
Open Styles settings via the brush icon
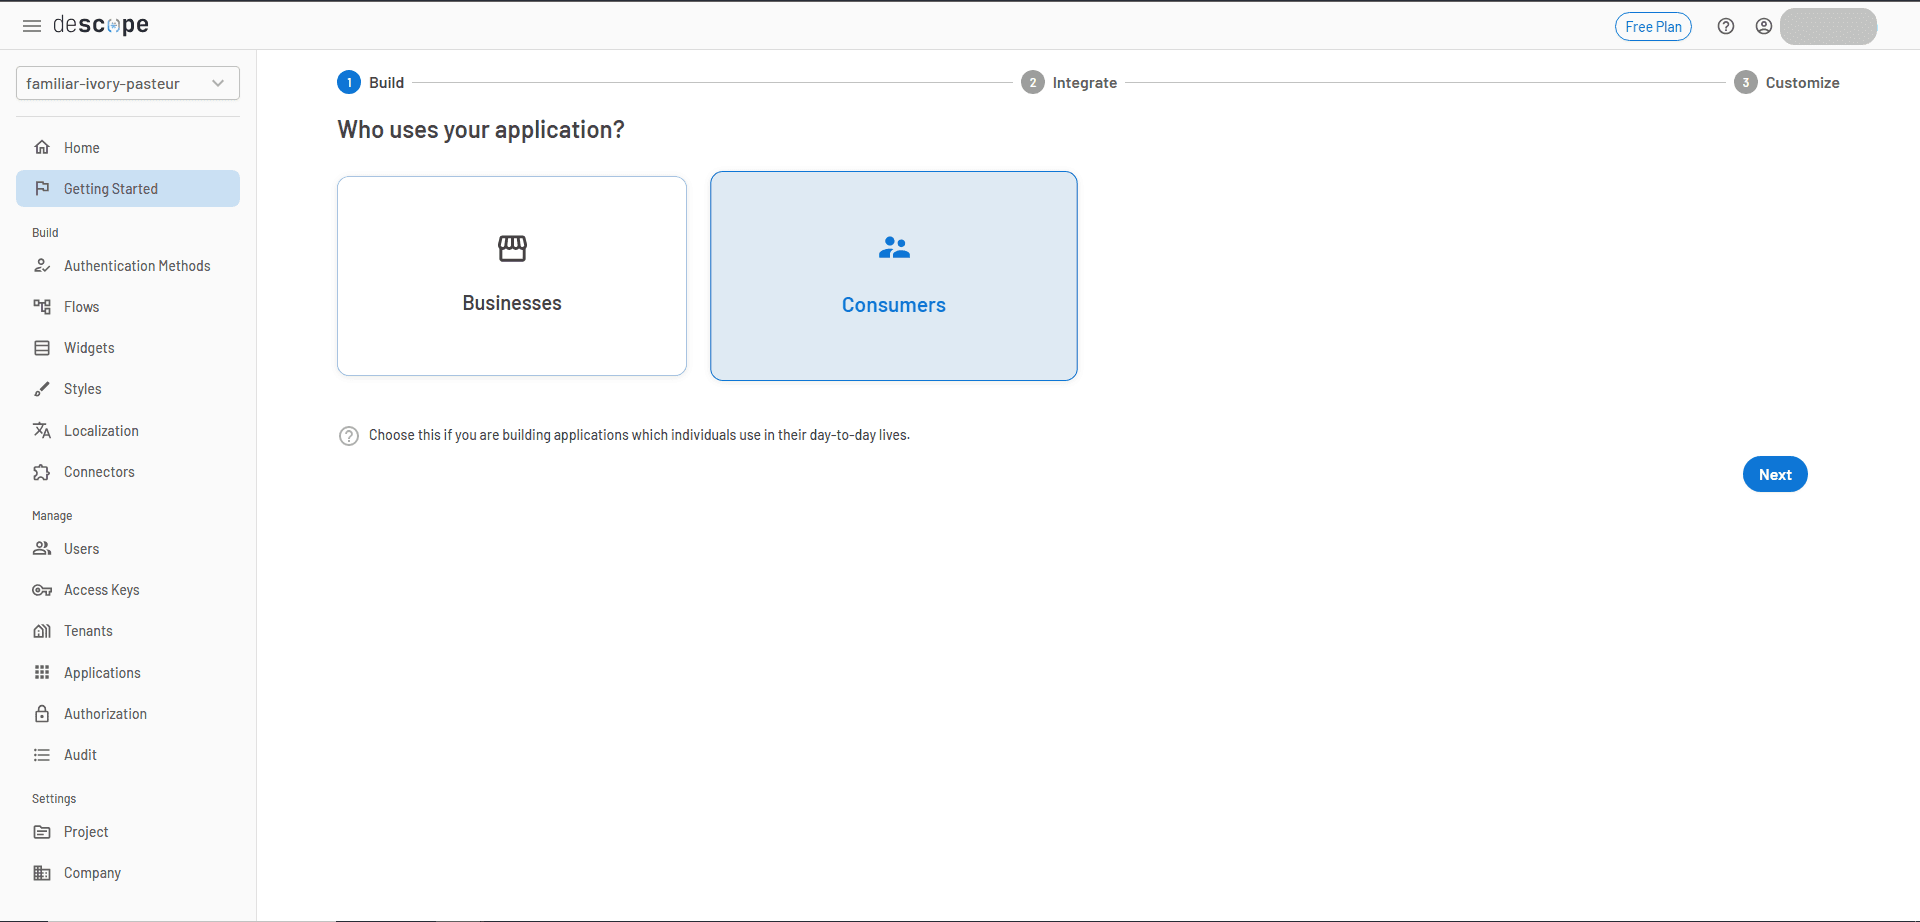[x=42, y=389]
